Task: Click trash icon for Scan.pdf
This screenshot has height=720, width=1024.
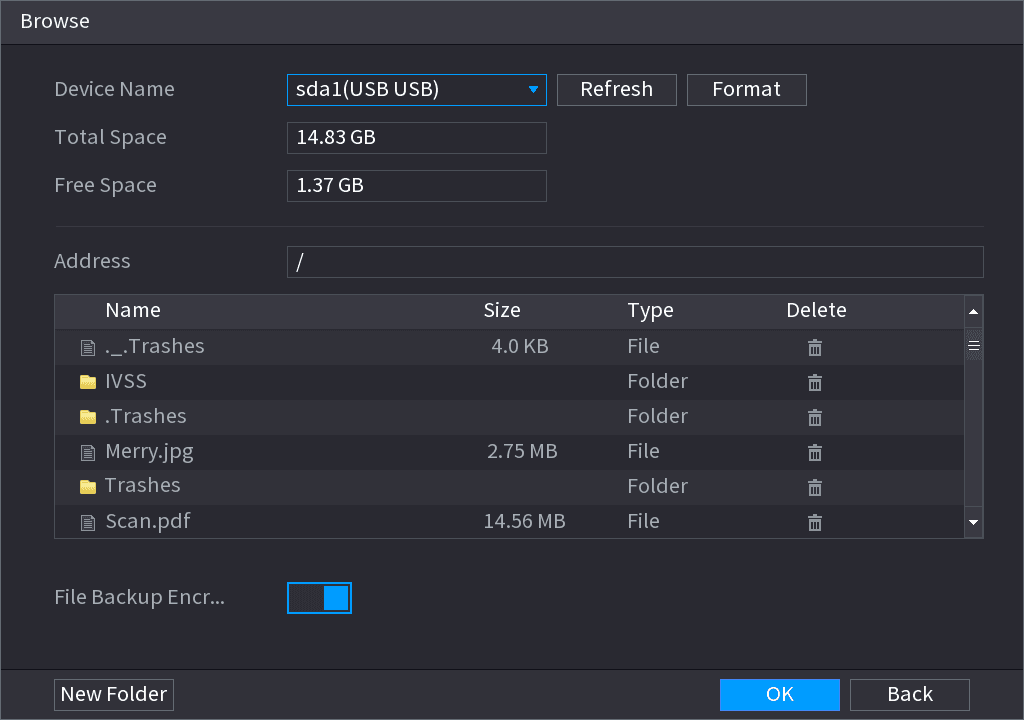Action: pos(814,522)
